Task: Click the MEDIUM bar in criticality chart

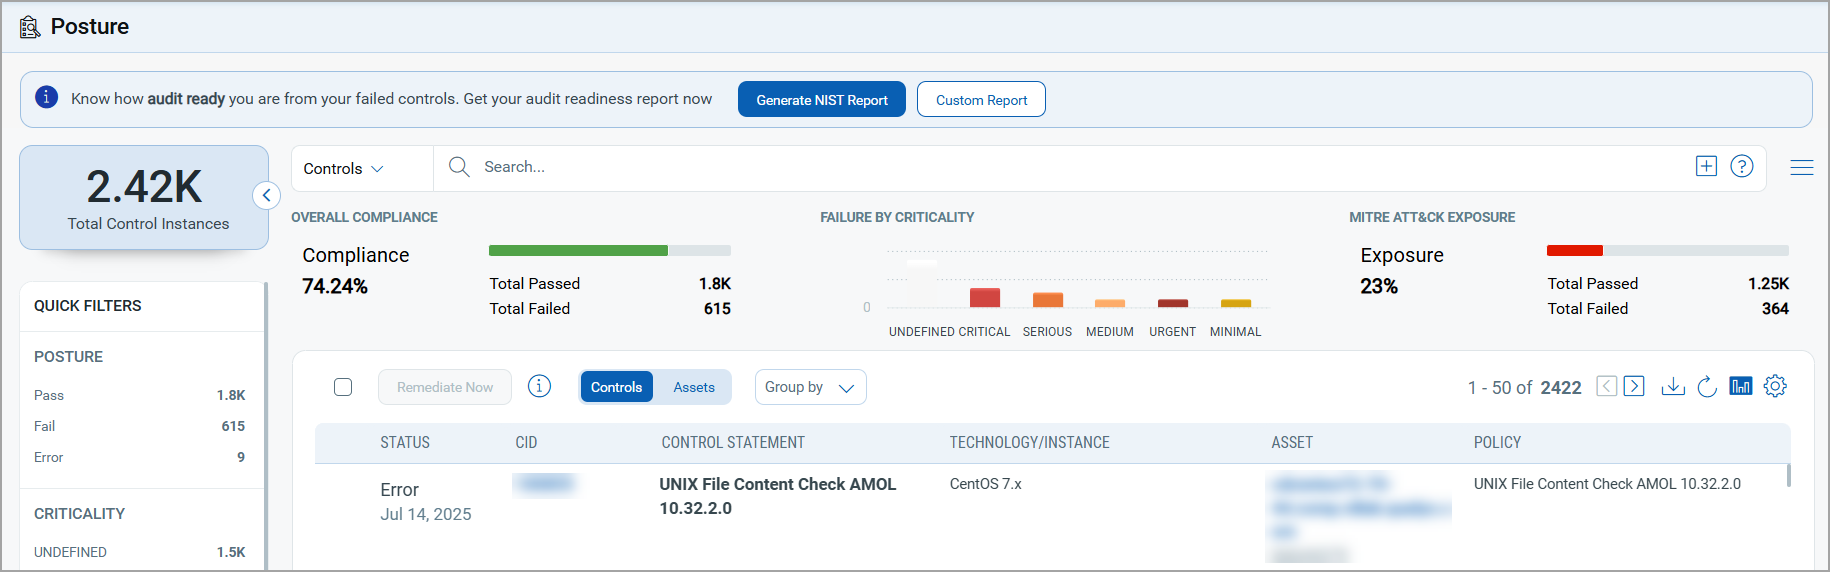Action: [1110, 303]
